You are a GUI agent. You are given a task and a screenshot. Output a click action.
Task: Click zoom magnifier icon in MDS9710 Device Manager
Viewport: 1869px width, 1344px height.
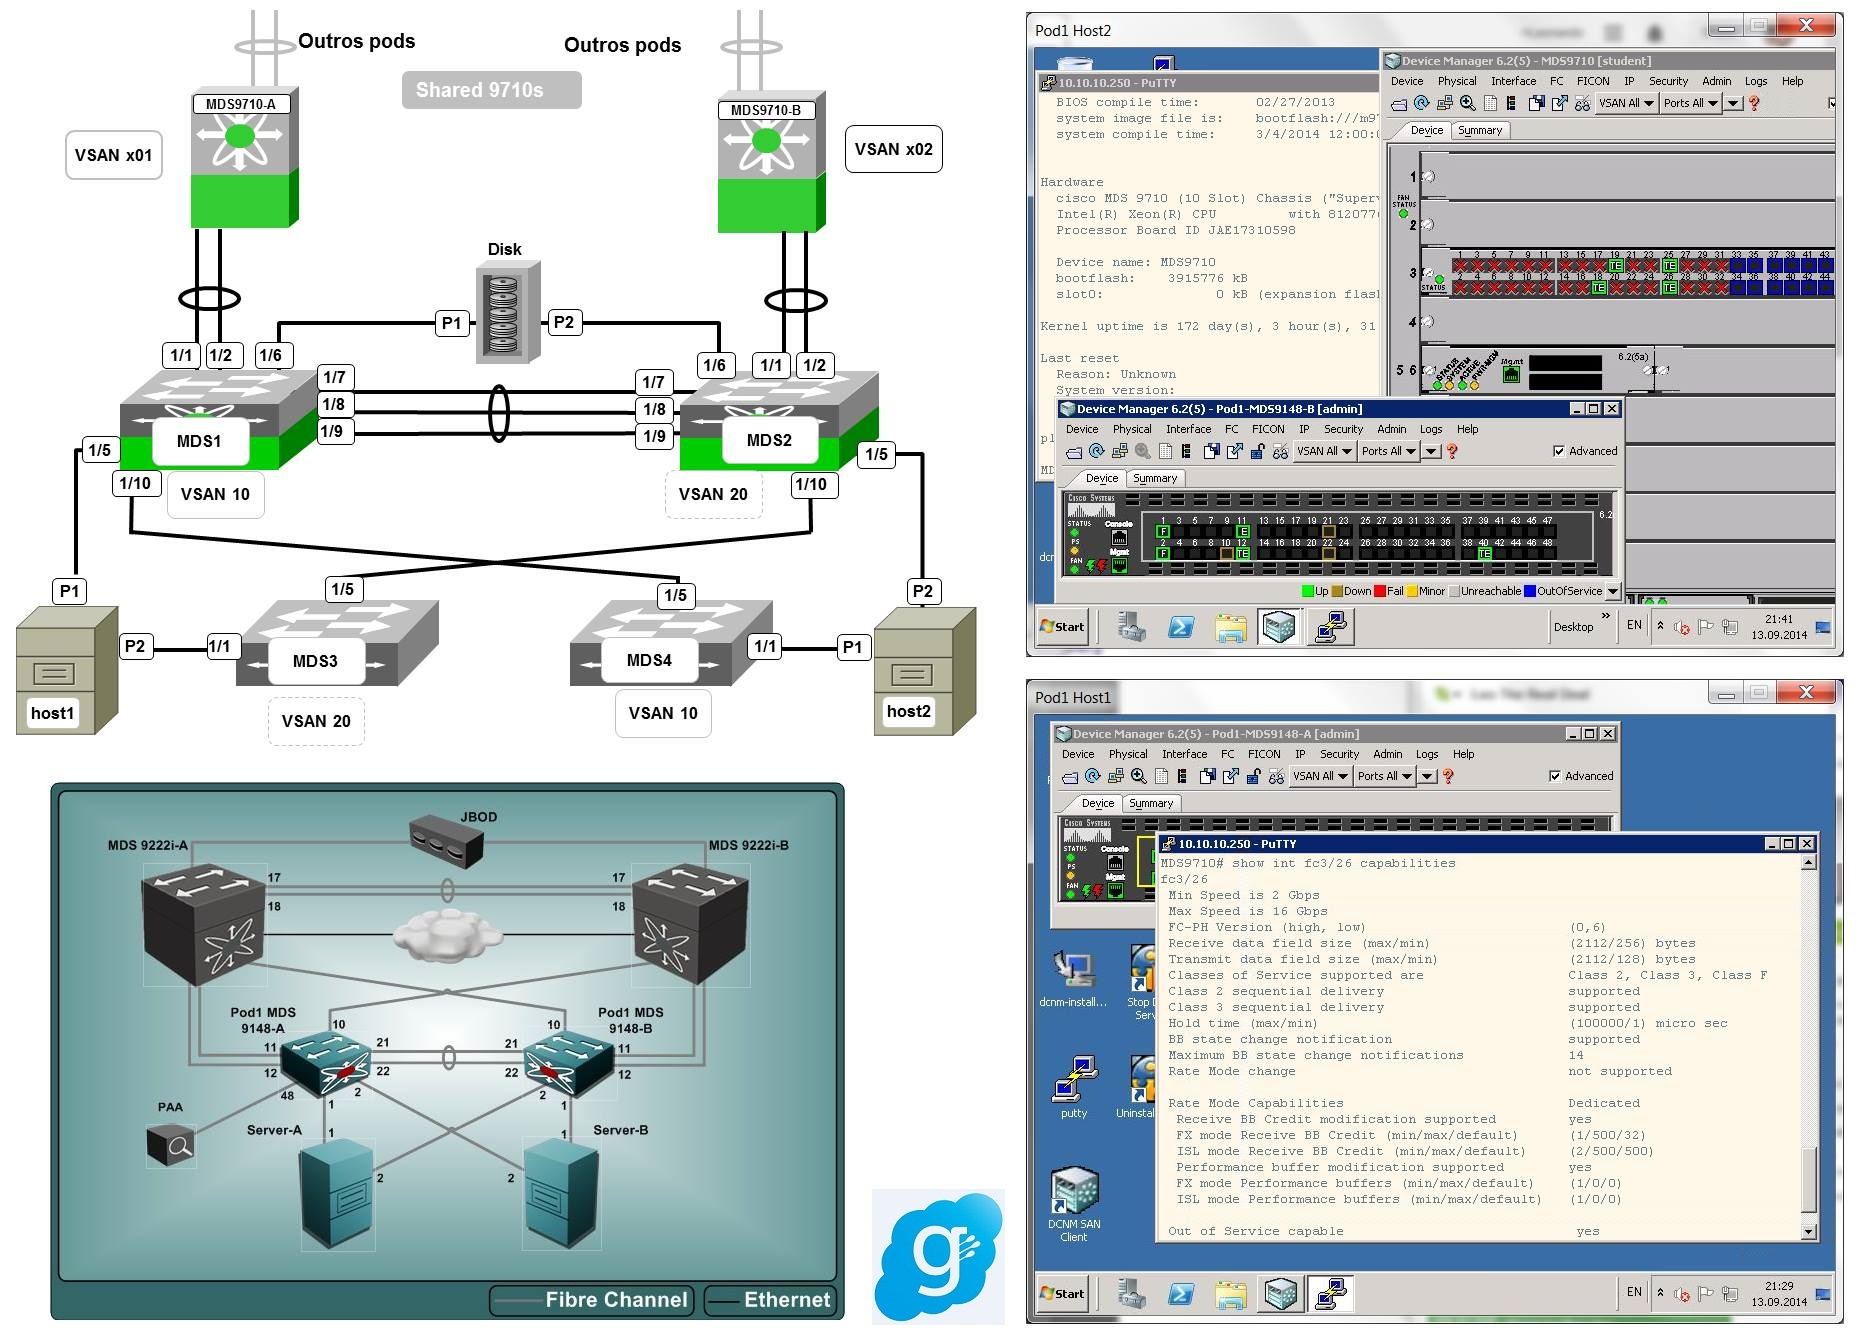click(x=1467, y=103)
